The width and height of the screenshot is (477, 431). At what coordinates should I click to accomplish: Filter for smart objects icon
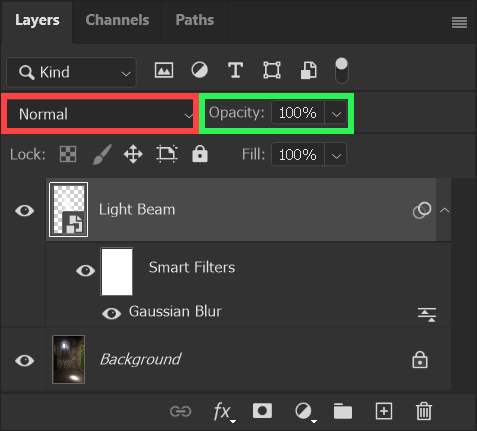pyautogui.click(x=309, y=70)
